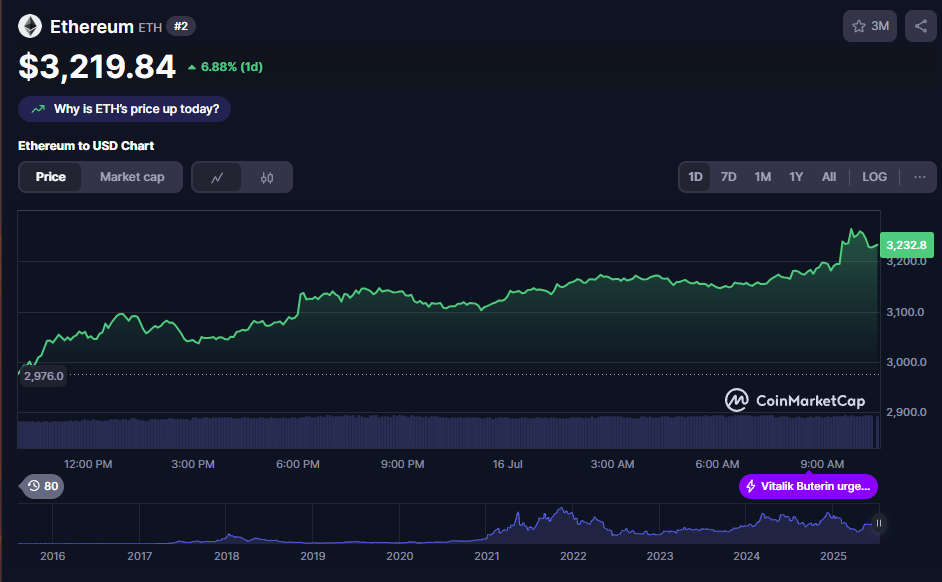Click the 2024 label on the timeline

click(746, 556)
